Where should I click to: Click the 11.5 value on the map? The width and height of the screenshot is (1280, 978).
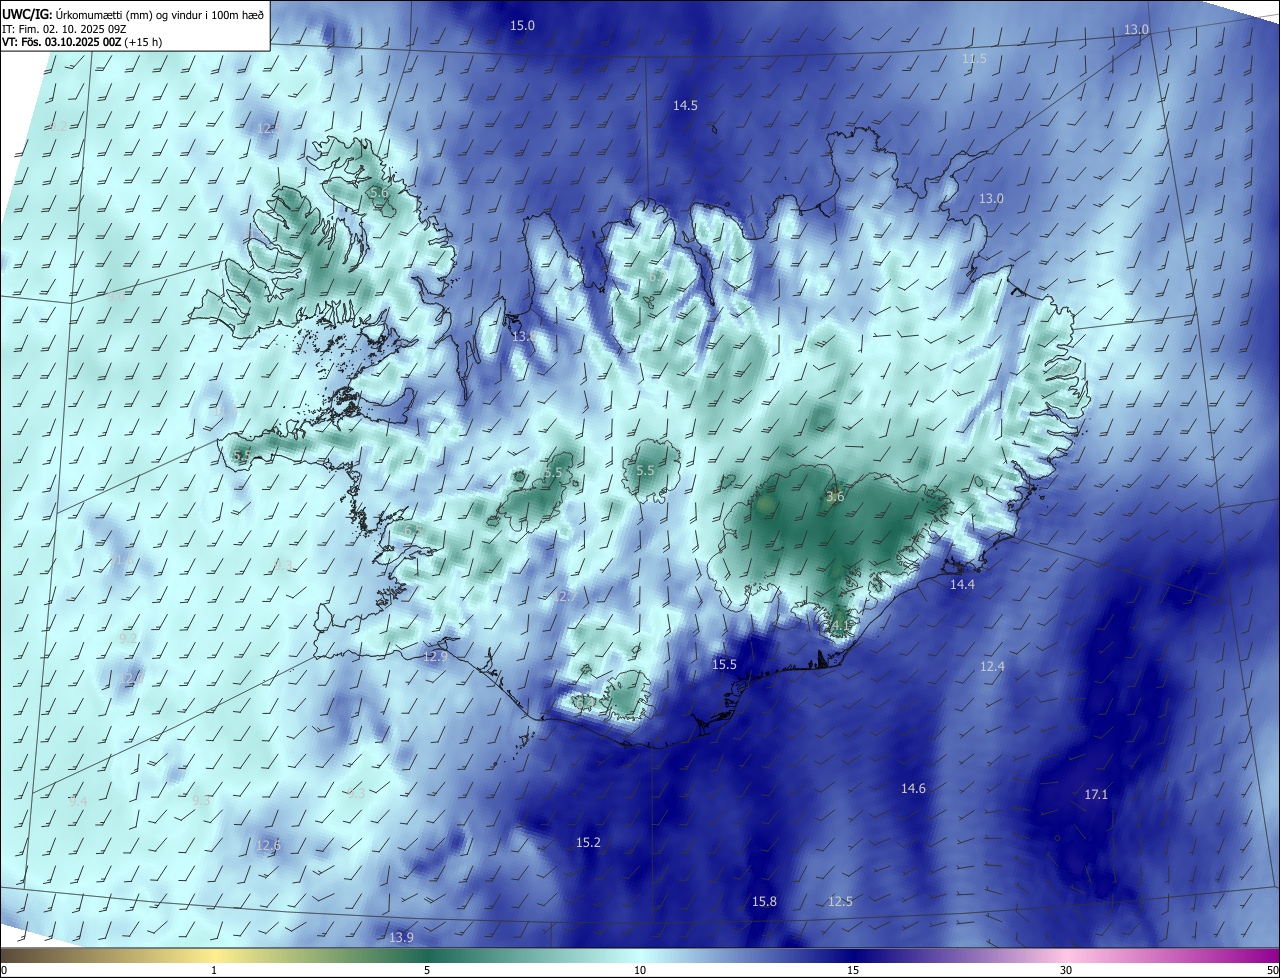pyautogui.click(x=974, y=59)
